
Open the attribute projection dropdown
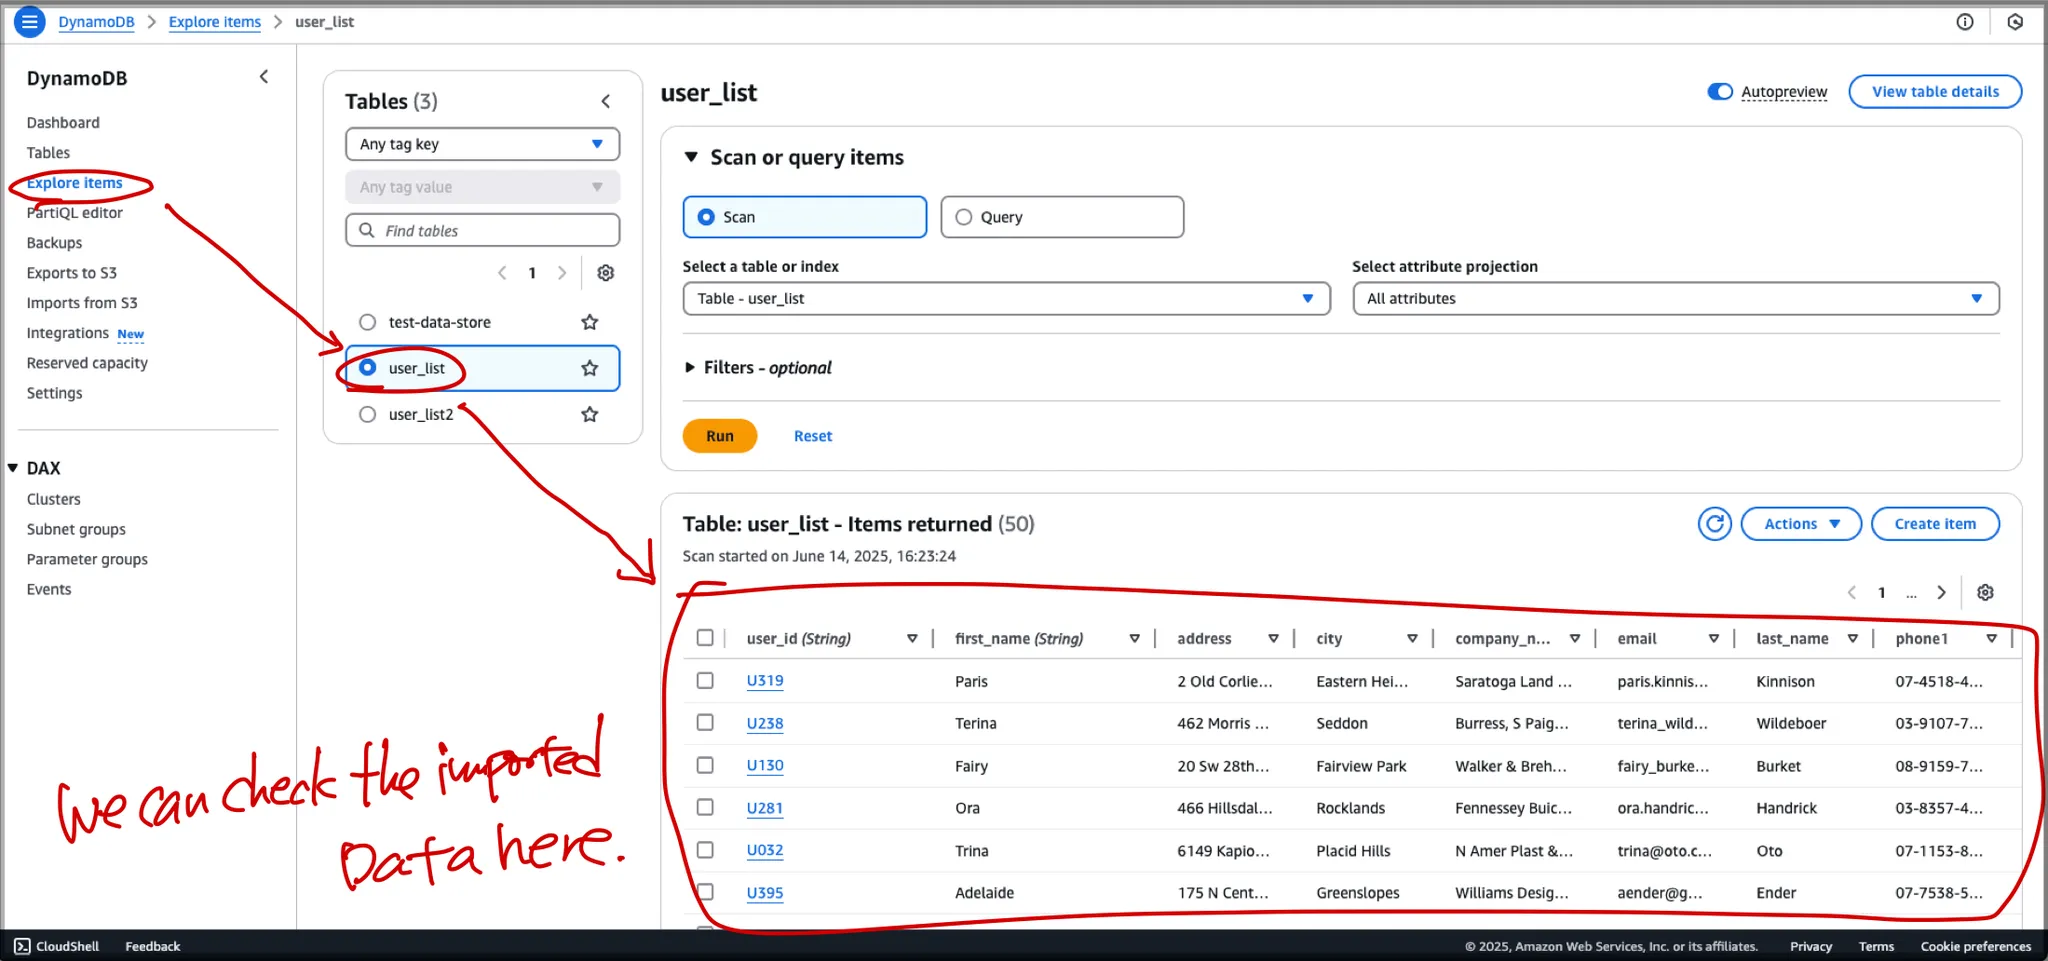pyautogui.click(x=1675, y=299)
